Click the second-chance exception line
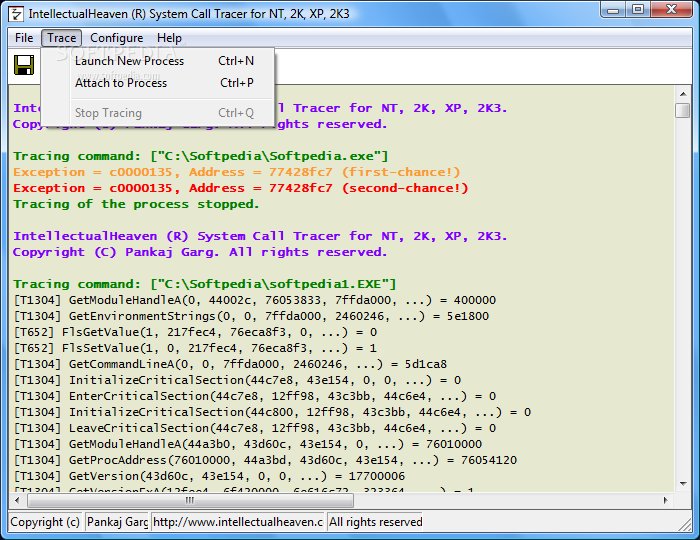The width and height of the screenshot is (700, 540). 241,188
